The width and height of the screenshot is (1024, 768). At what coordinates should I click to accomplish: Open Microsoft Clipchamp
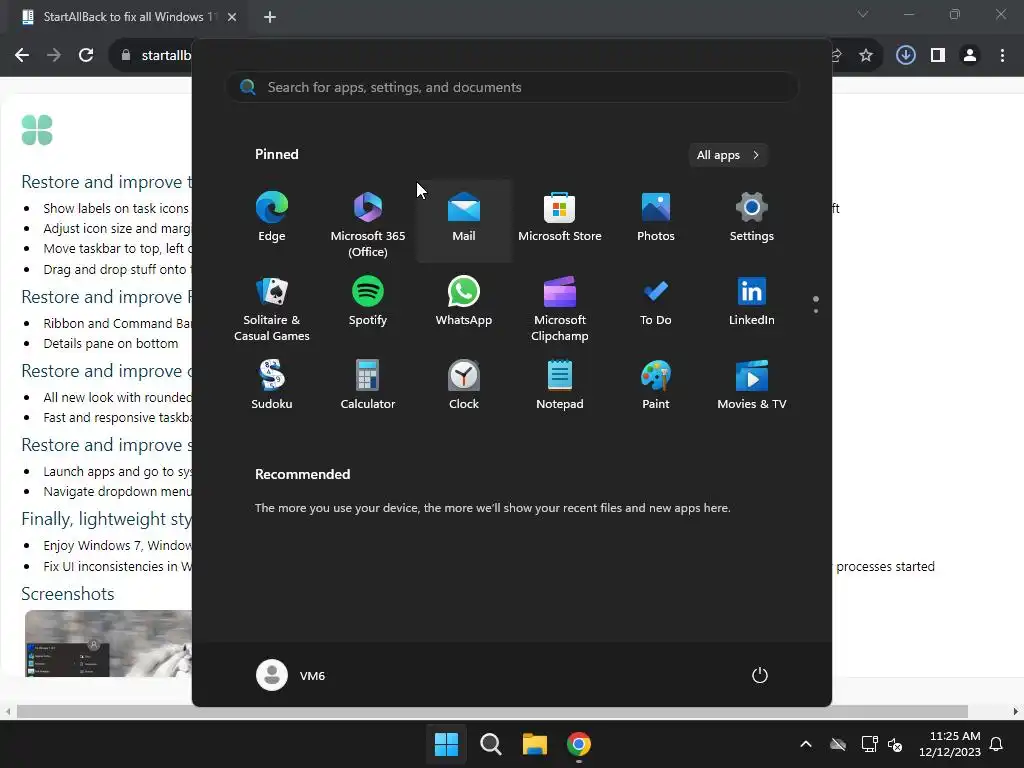click(x=560, y=307)
